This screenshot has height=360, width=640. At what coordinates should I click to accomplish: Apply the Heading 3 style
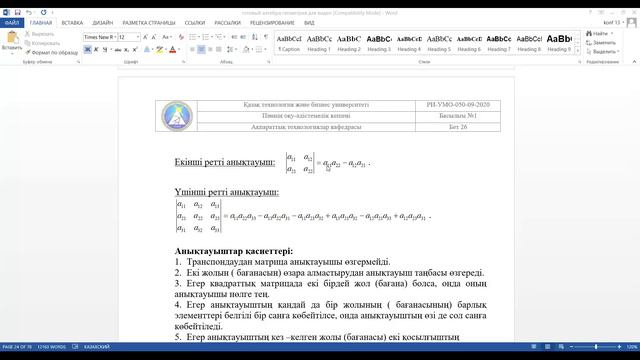click(379, 43)
